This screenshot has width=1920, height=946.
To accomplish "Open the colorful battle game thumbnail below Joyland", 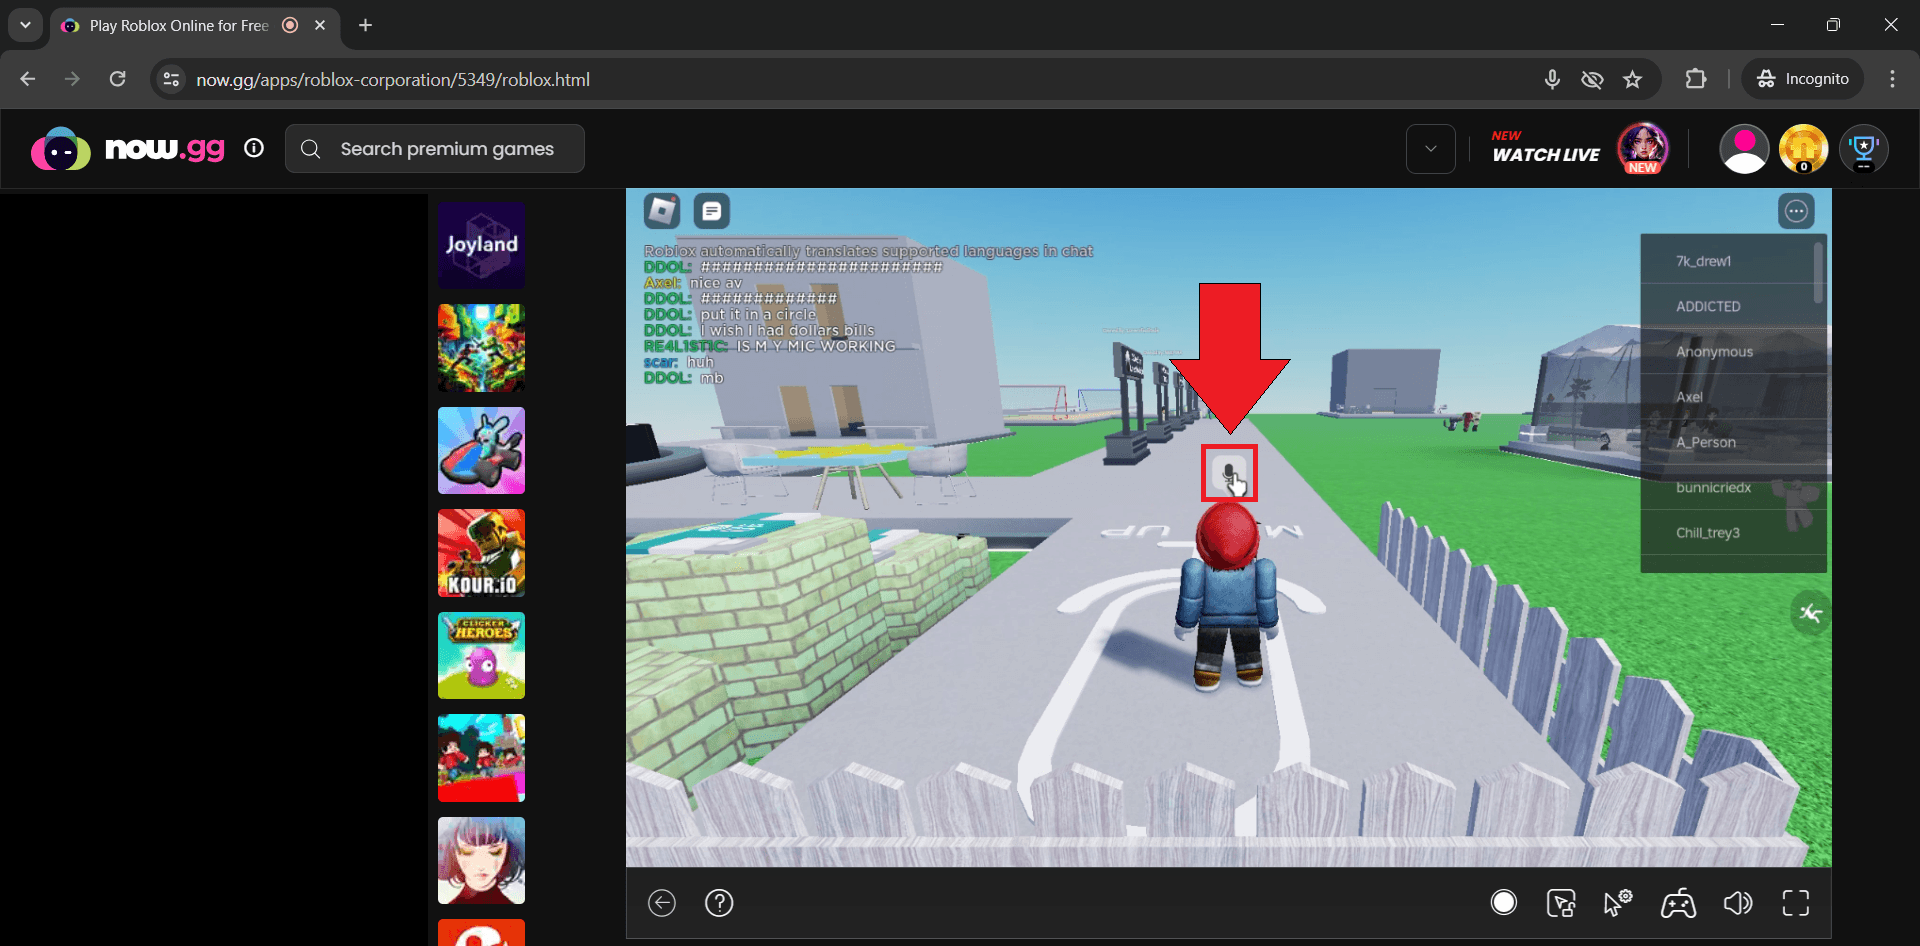I will point(481,348).
